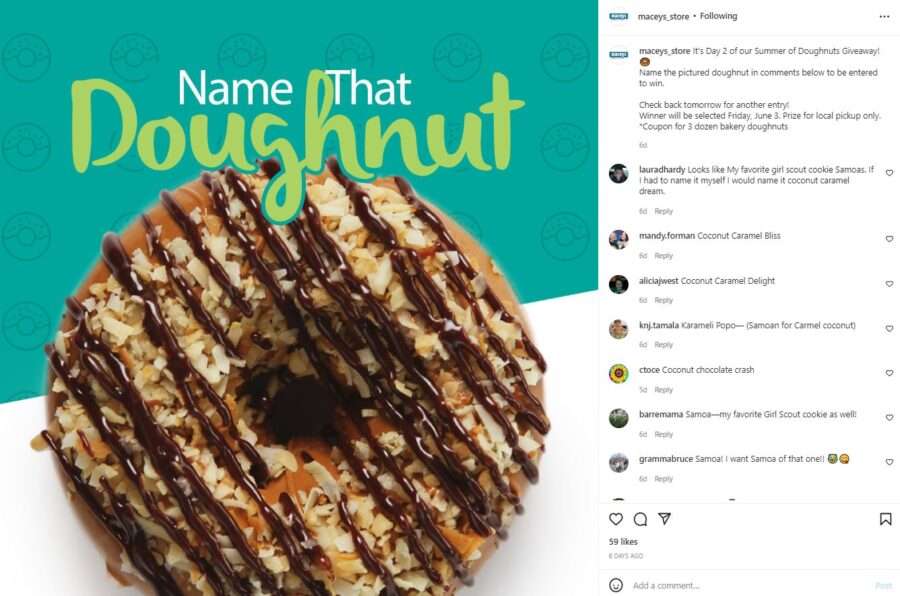The height and width of the screenshot is (596, 900).
Task: Click the Add a comment field
Action: pyautogui.click(x=746, y=586)
